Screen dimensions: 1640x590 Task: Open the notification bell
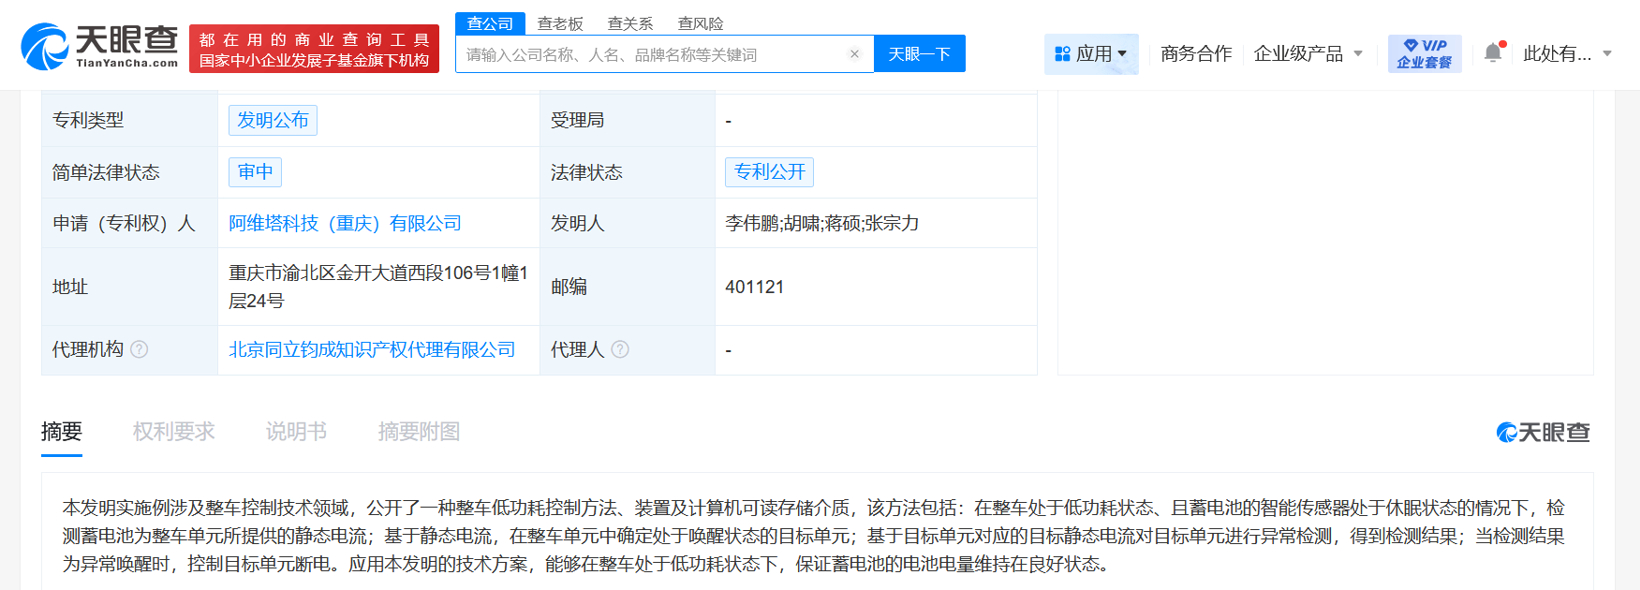[1493, 53]
